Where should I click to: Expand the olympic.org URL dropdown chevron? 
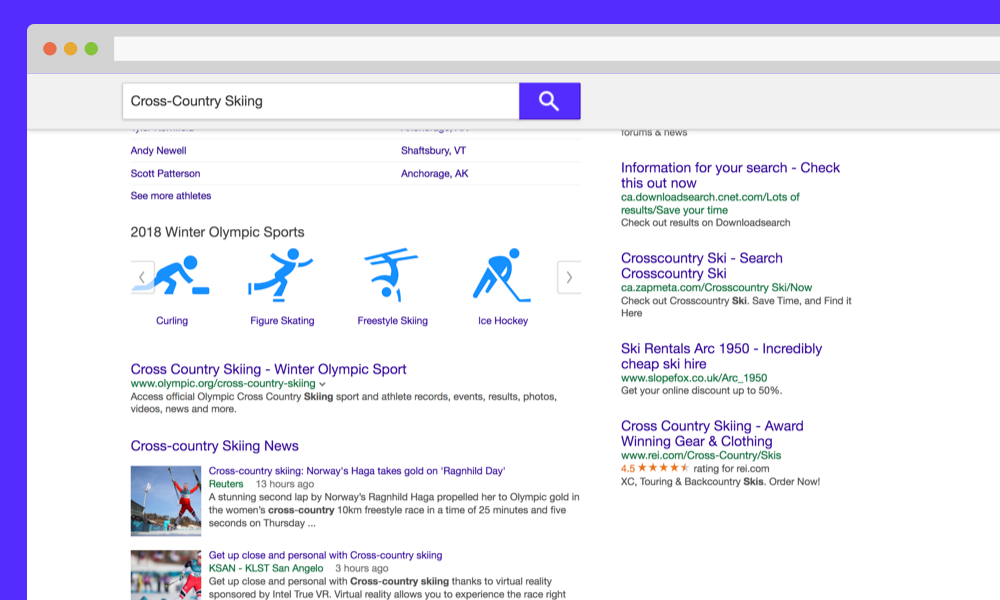(320, 382)
